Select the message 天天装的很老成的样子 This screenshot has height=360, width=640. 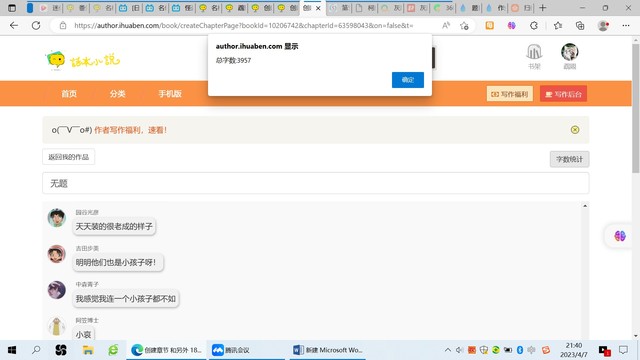[114, 227]
